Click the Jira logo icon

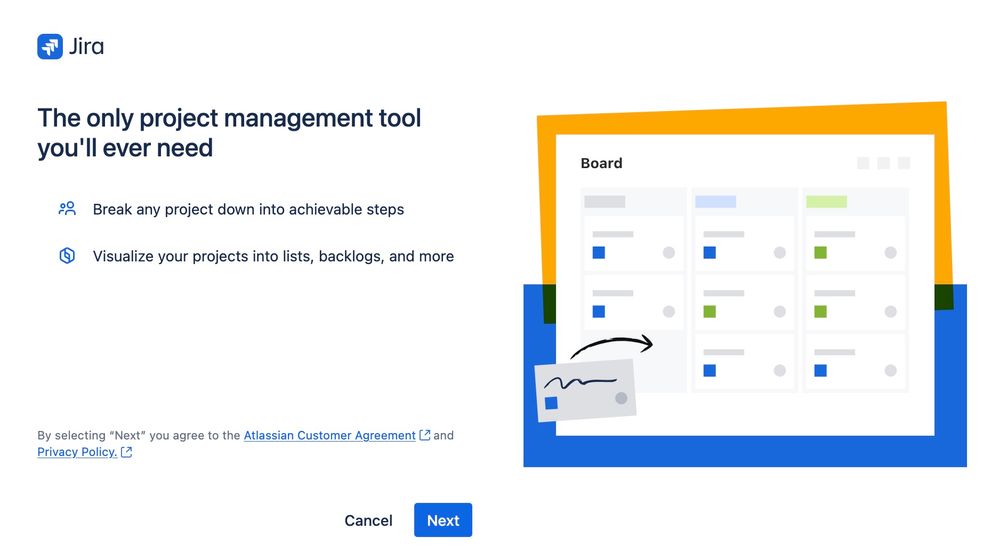[x=50, y=46]
